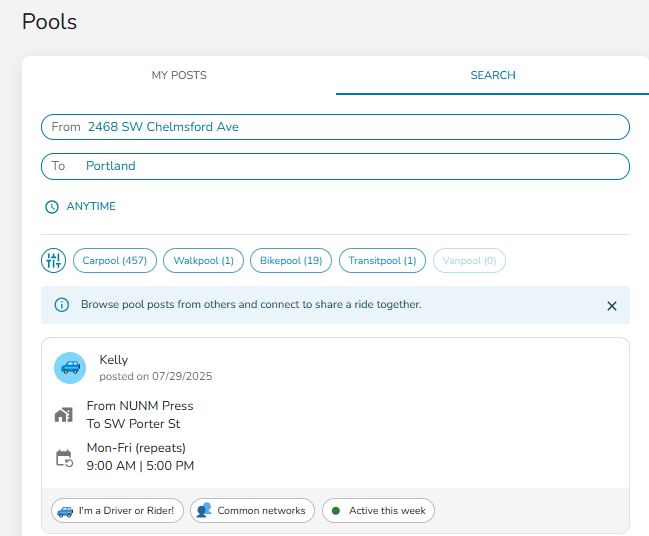Open Kelly's name on the pool post
Screen dimensions: 649x536
[x=113, y=360]
